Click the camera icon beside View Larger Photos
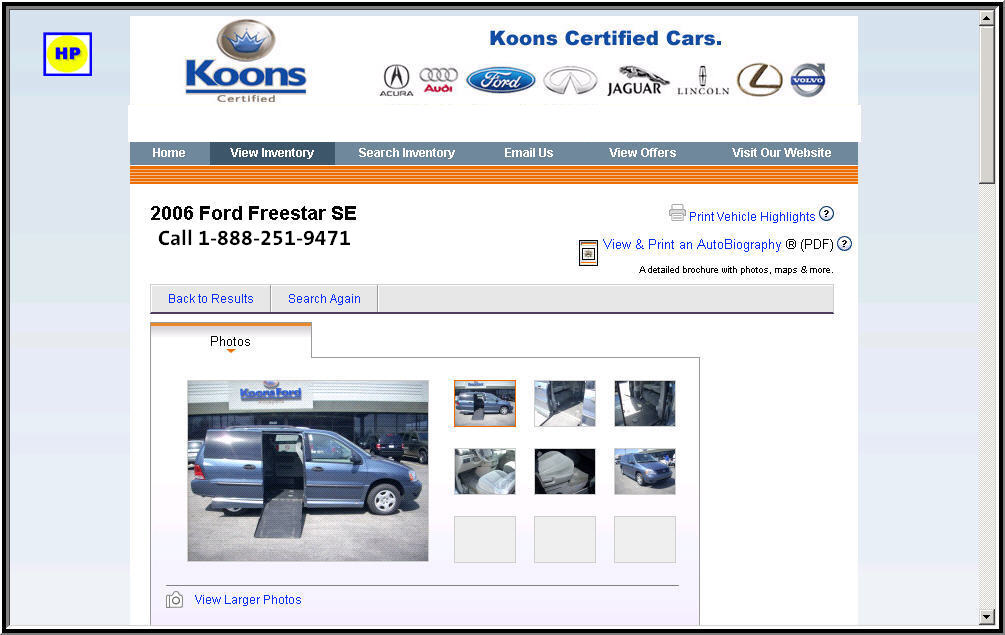Viewport: 1005px width, 635px height. click(x=174, y=600)
